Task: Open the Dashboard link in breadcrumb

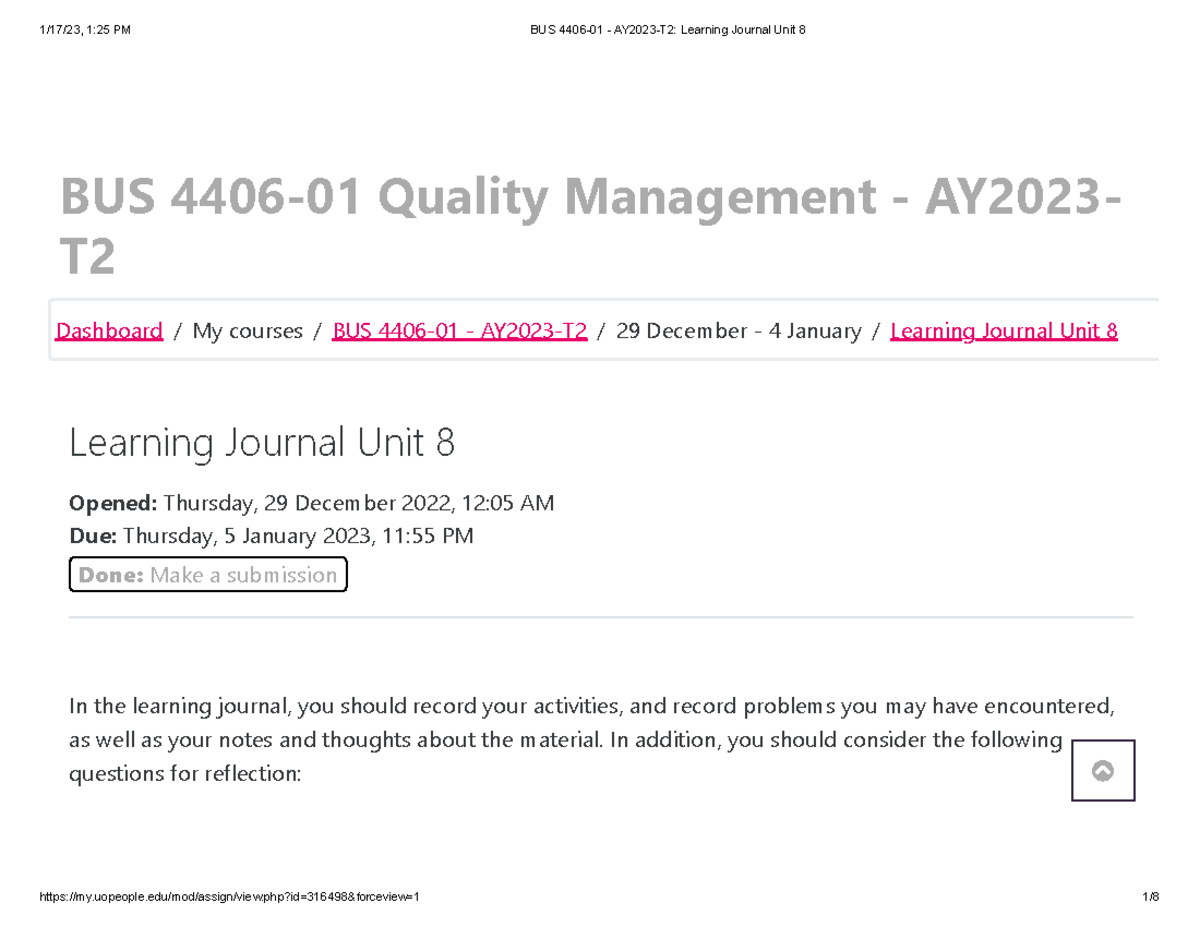Action: 108,330
